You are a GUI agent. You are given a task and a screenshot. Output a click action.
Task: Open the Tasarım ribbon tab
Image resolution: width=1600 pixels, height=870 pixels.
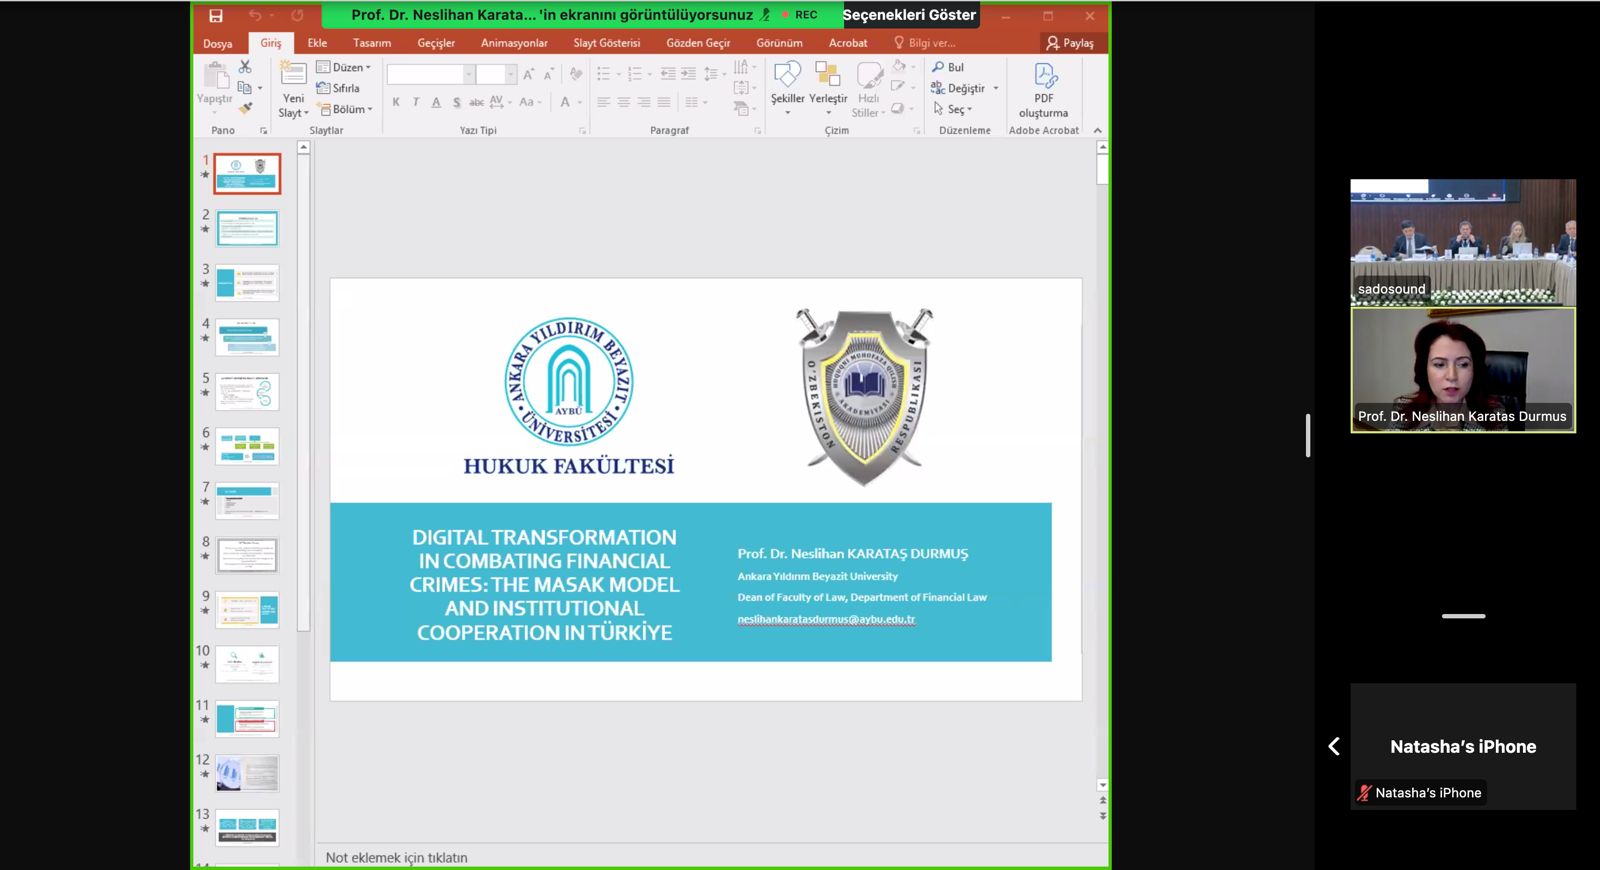coord(371,43)
